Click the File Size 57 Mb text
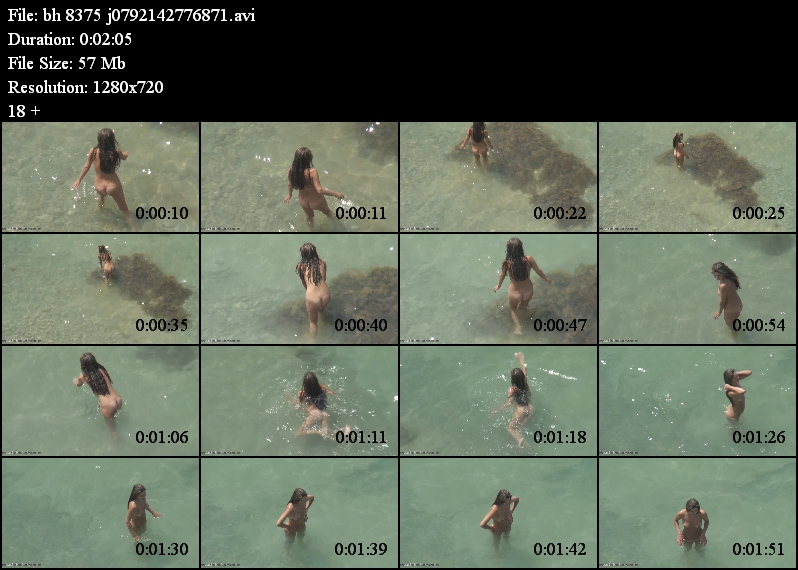The image size is (798, 570). click(x=67, y=63)
